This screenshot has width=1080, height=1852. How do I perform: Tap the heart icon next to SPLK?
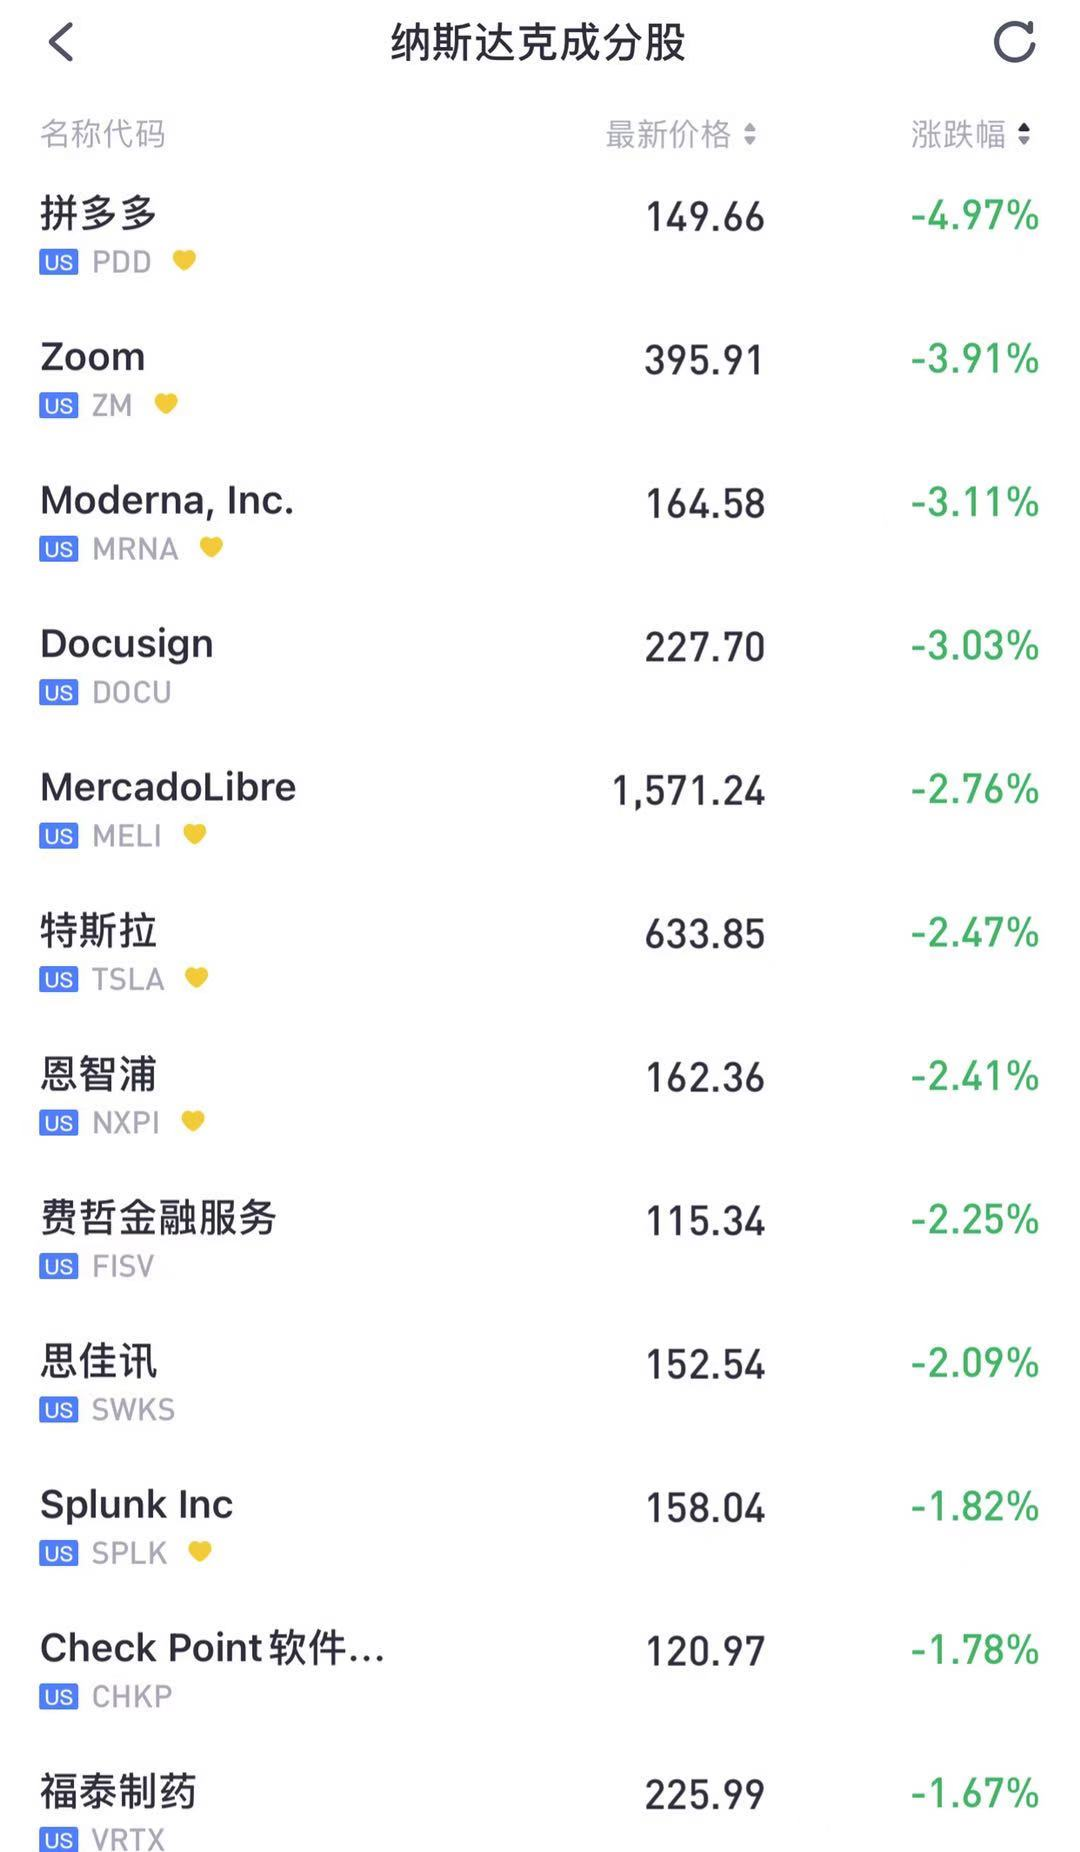(x=200, y=1551)
